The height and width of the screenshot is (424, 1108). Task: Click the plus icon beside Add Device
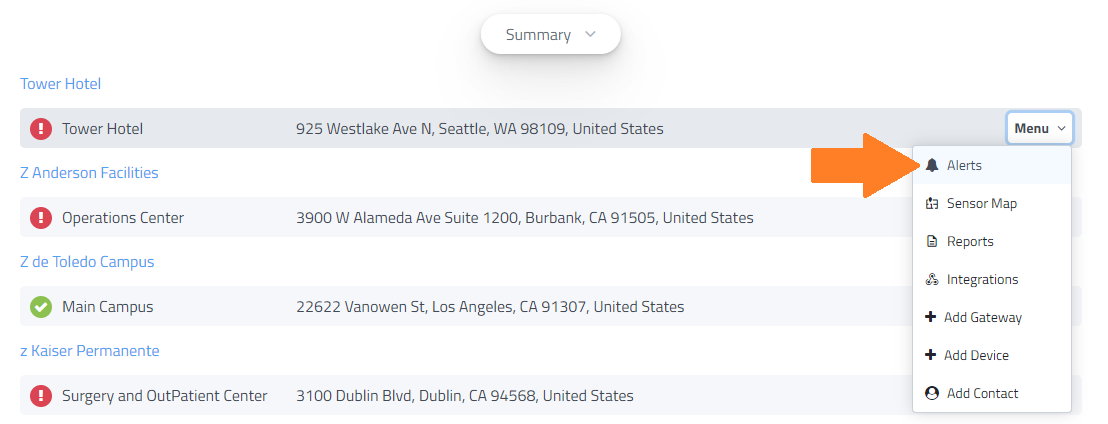tap(931, 355)
